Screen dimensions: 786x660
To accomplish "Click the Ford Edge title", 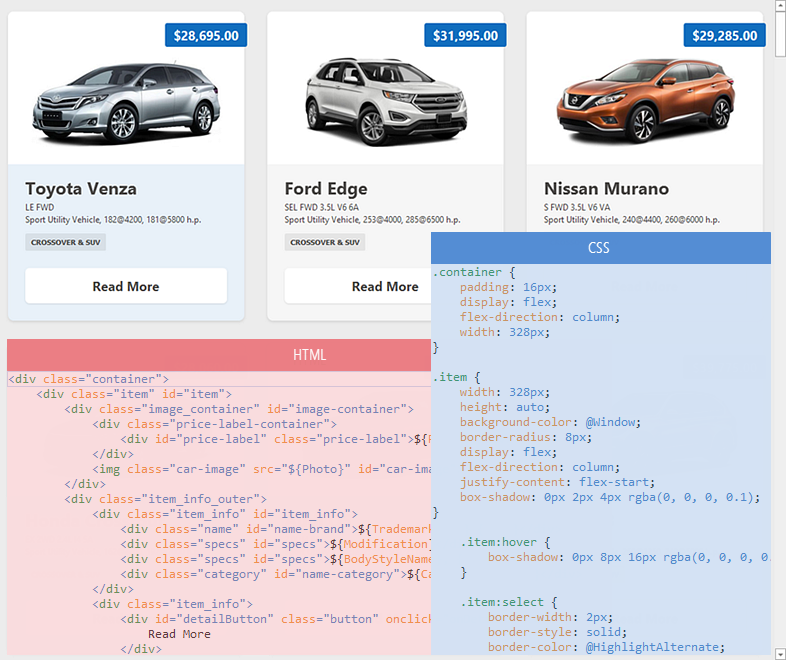I will click(326, 188).
